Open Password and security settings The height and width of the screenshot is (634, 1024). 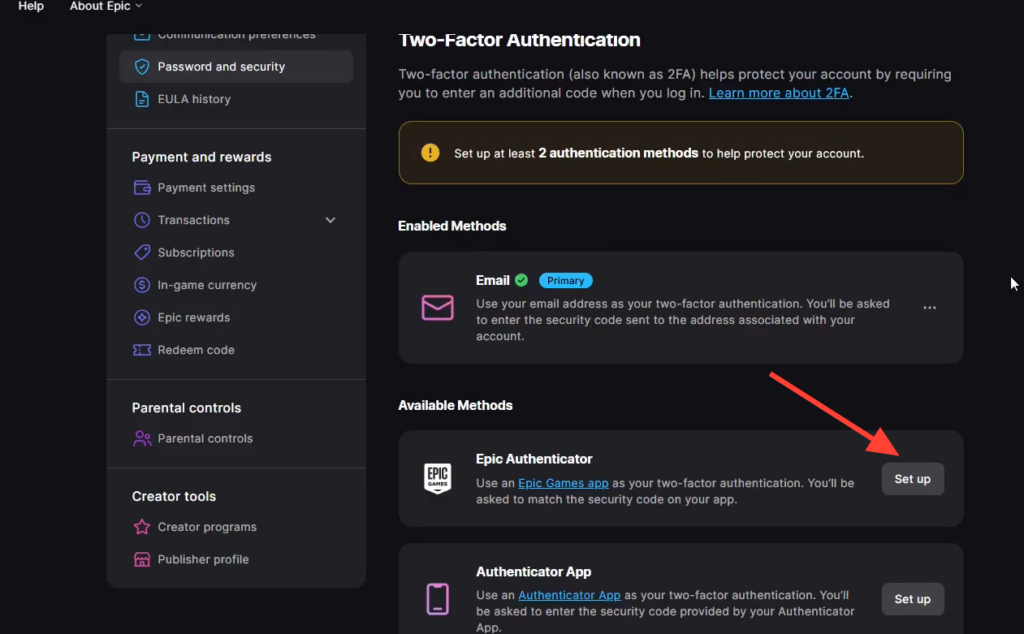[236, 67]
